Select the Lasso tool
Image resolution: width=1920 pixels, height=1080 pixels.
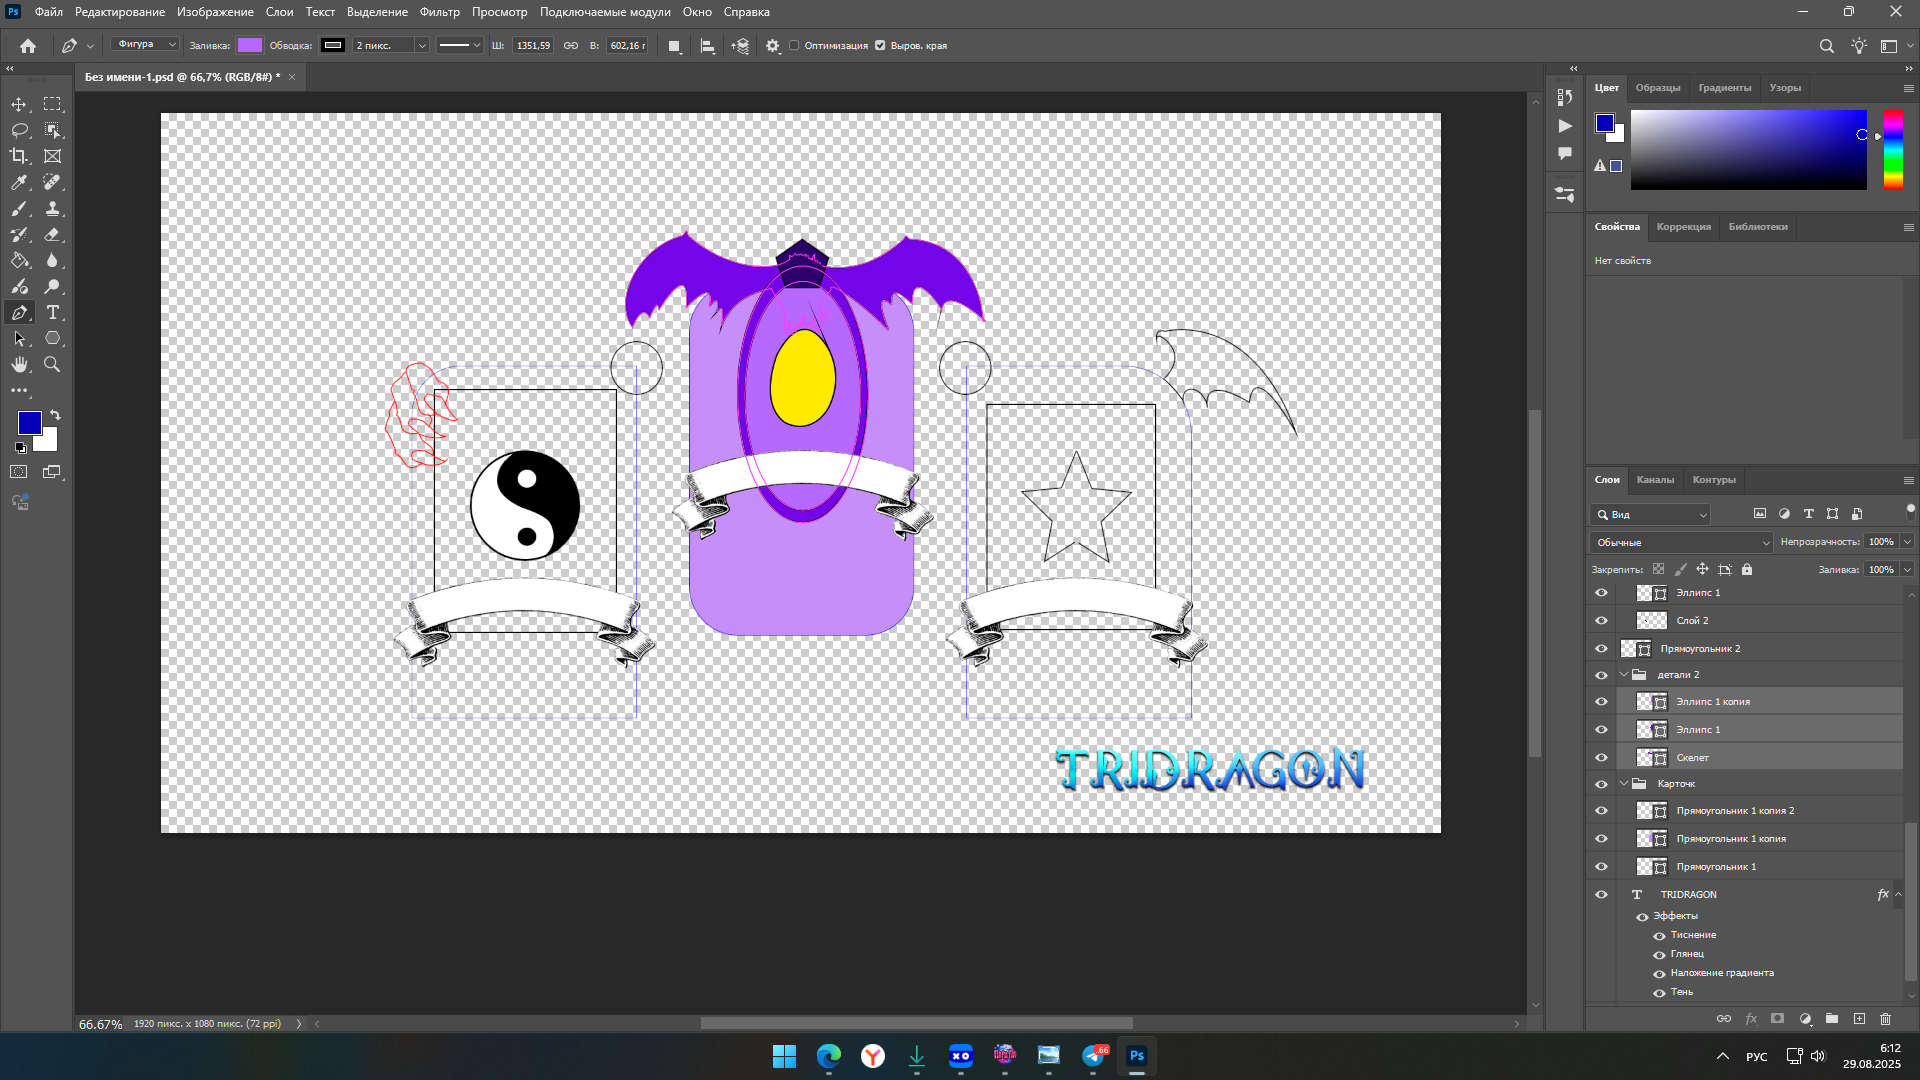click(x=19, y=130)
